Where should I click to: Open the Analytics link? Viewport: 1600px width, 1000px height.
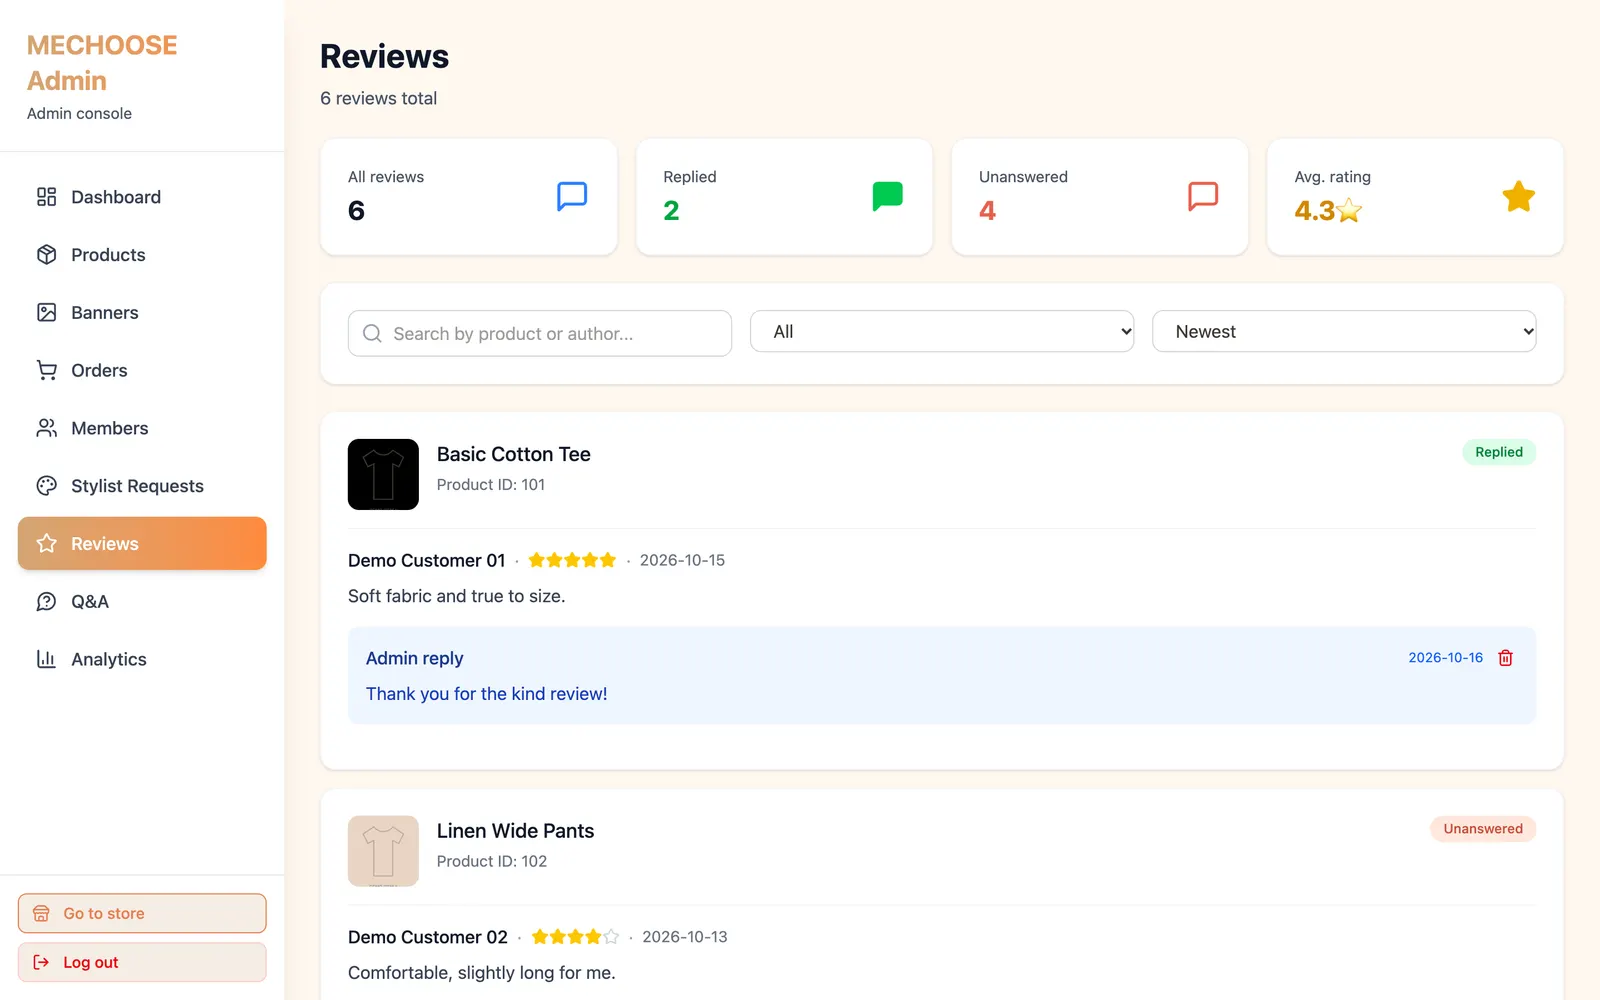(x=142, y=659)
